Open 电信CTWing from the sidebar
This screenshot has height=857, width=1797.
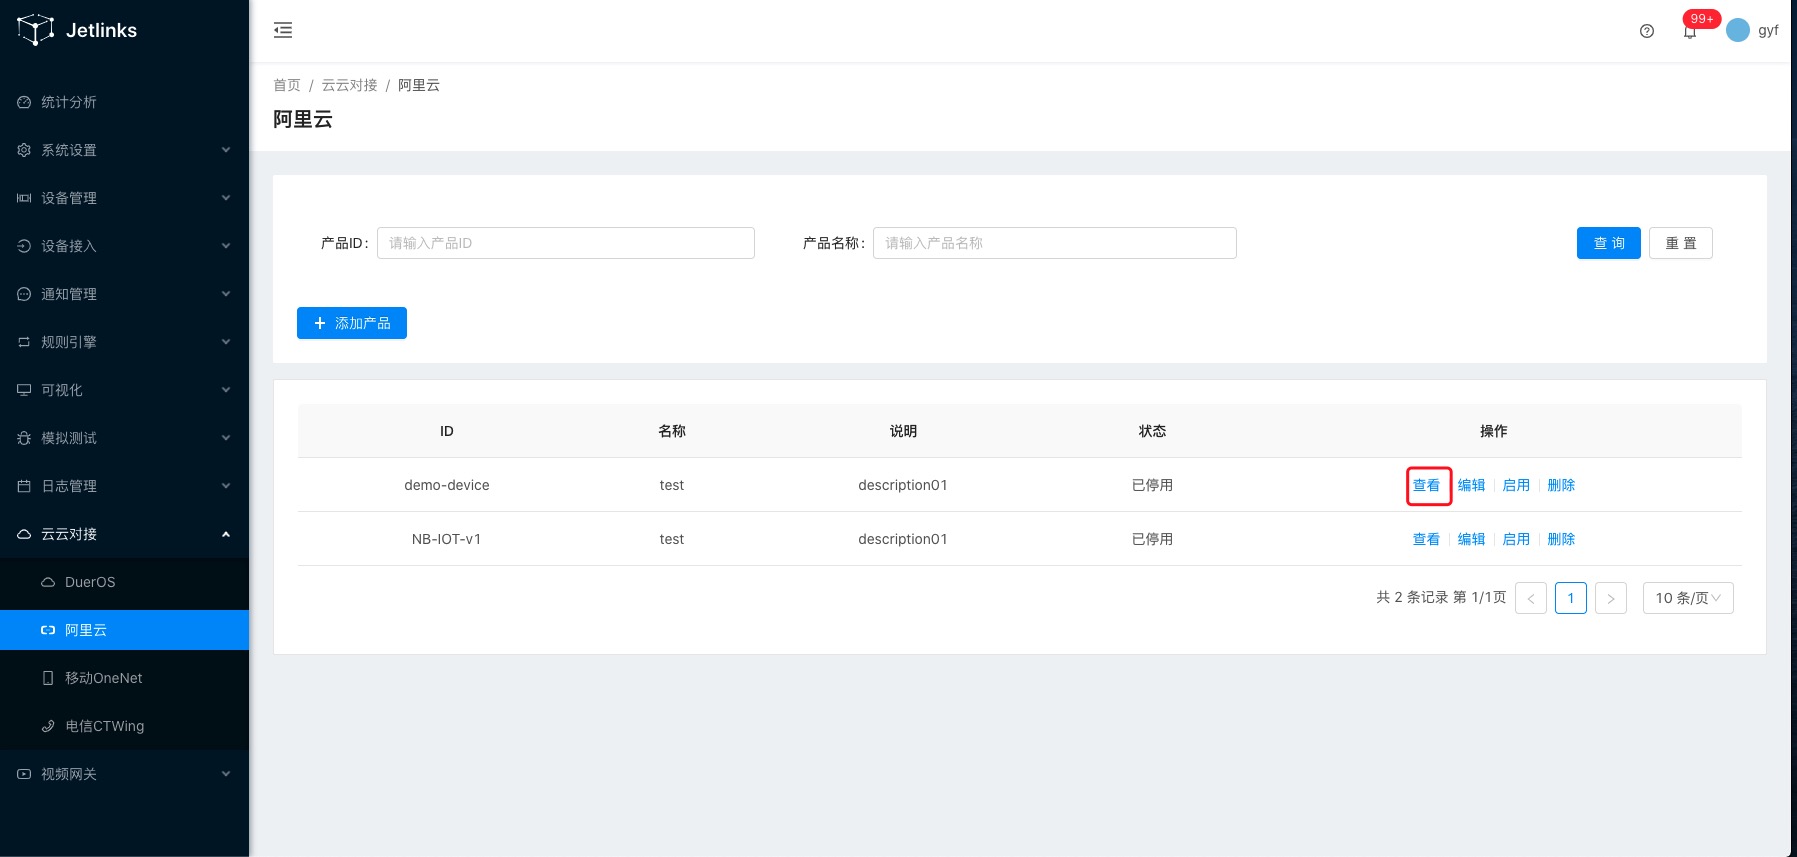click(x=104, y=726)
